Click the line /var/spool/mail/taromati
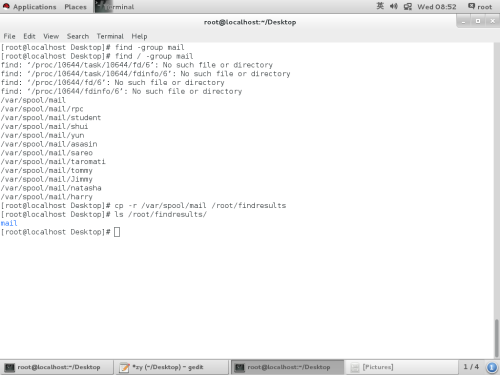Screen dimensions: 500x375 tap(53, 162)
